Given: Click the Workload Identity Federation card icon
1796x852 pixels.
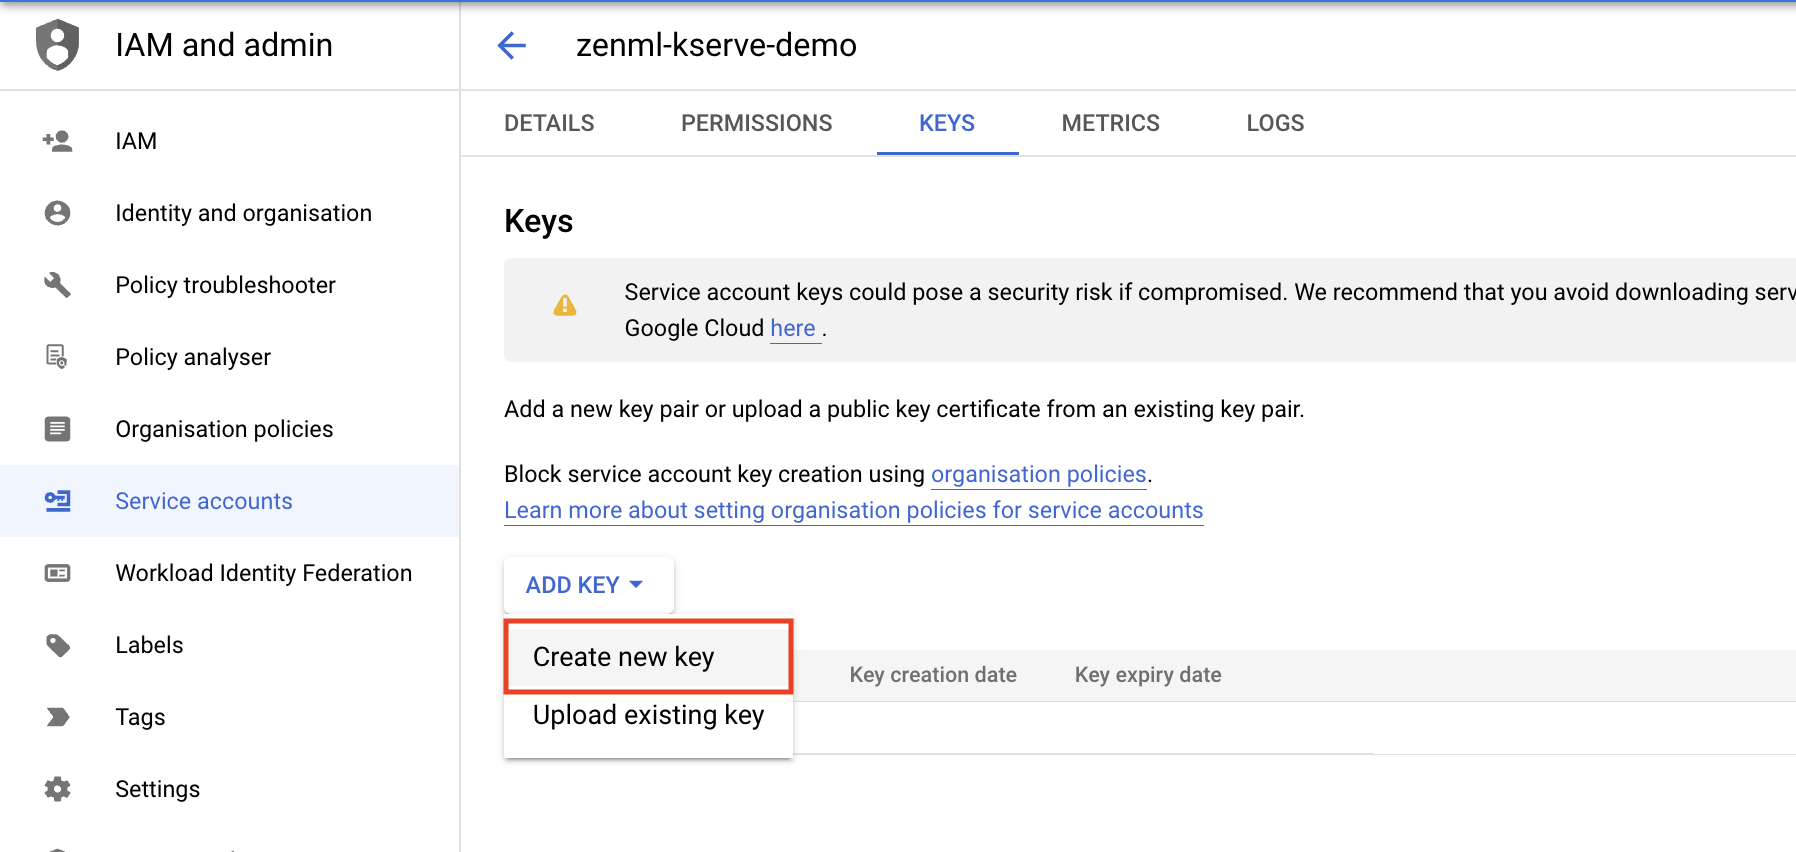Looking at the screenshot, I should (57, 573).
